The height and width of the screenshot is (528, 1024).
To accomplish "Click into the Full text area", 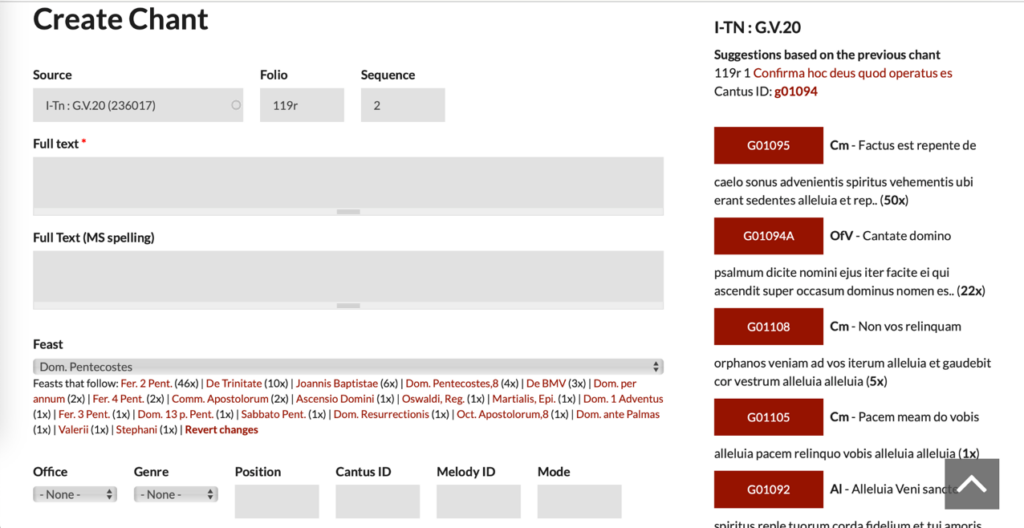I will [347, 182].
